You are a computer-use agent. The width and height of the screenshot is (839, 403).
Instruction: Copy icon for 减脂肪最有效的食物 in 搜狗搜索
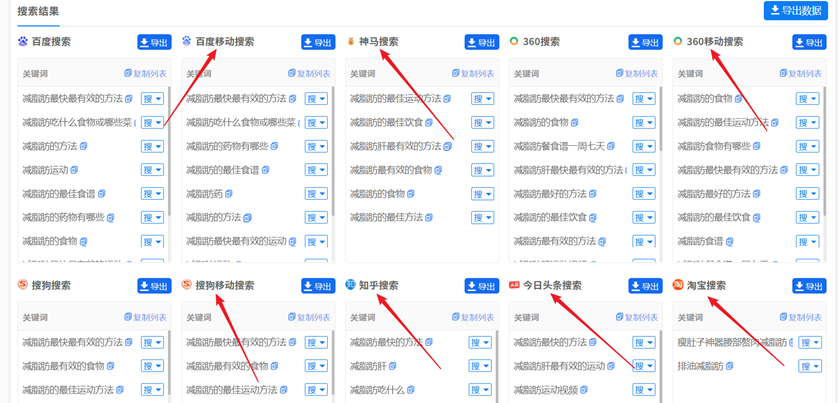click(111, 366)
